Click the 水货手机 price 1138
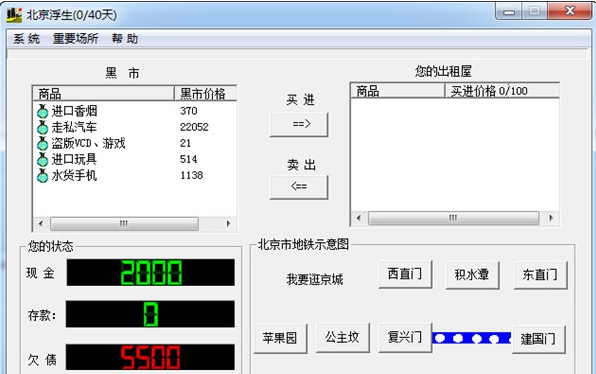Viewport: 596px width, 374px height. pyautogui.click(x=192, y=176)
